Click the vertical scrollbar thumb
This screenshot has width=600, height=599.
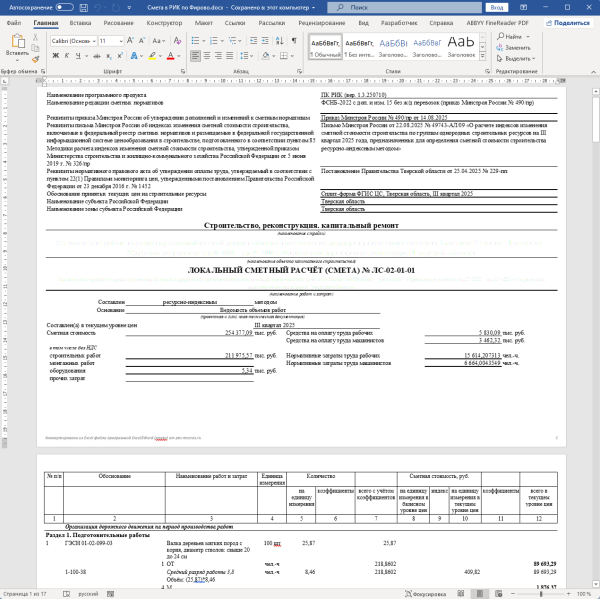pos(595,120)
